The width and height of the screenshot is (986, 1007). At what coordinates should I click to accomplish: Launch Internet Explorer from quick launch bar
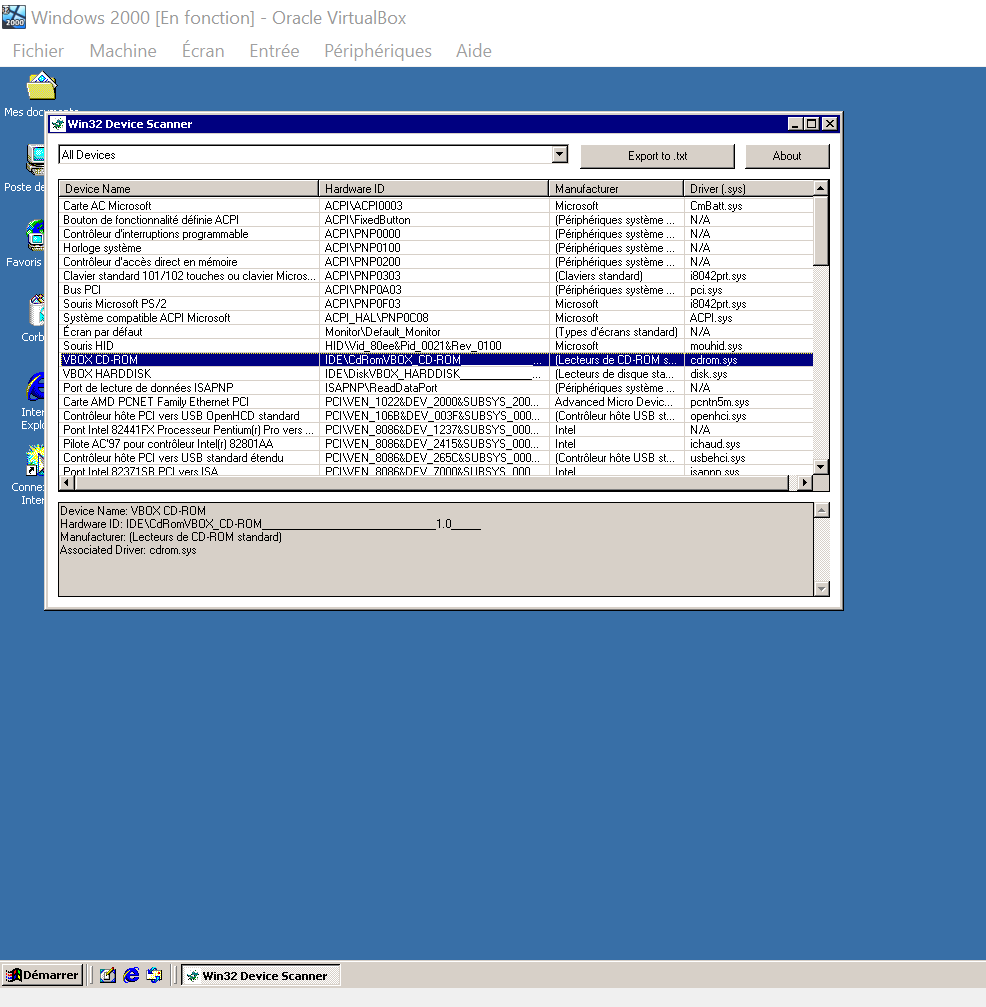[x=131, y=975]
